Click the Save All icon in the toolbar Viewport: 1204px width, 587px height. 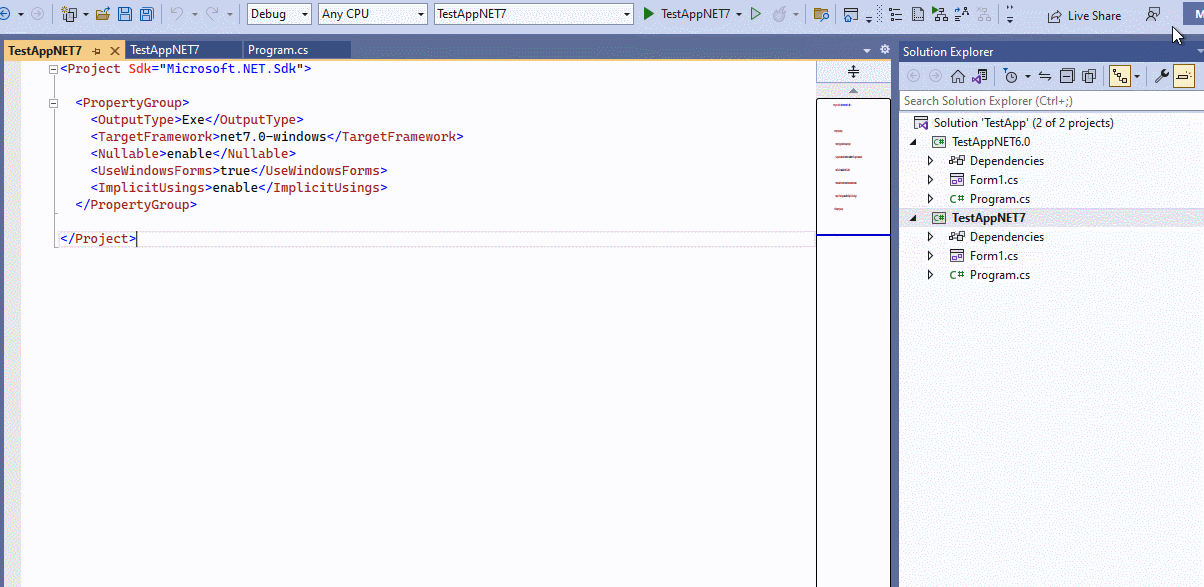tap(146, 14)
